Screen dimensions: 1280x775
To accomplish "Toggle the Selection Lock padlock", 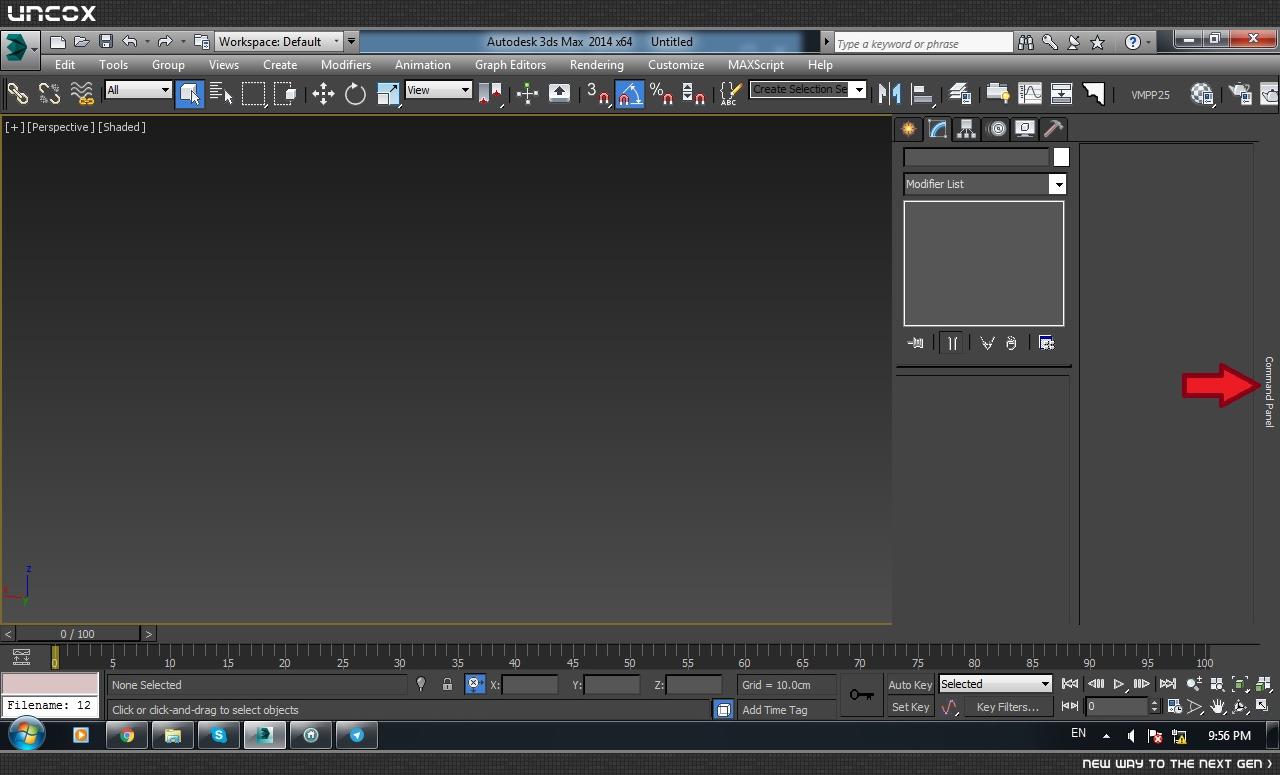I will coord(447,685).
